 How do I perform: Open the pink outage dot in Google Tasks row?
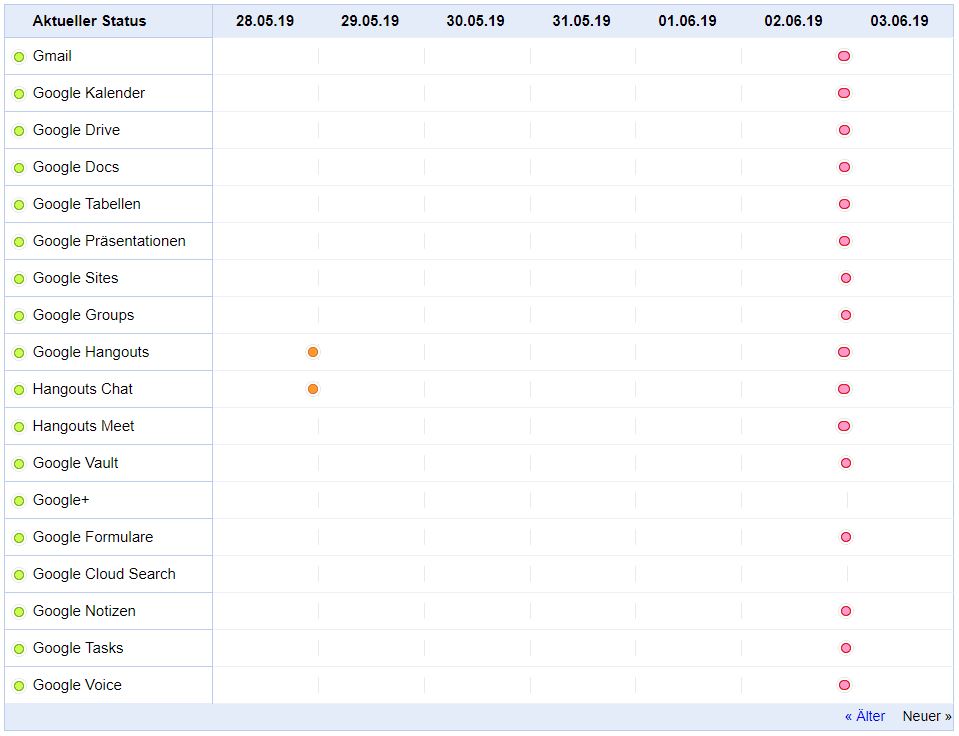pyautogui.click(x=846, y=648)
